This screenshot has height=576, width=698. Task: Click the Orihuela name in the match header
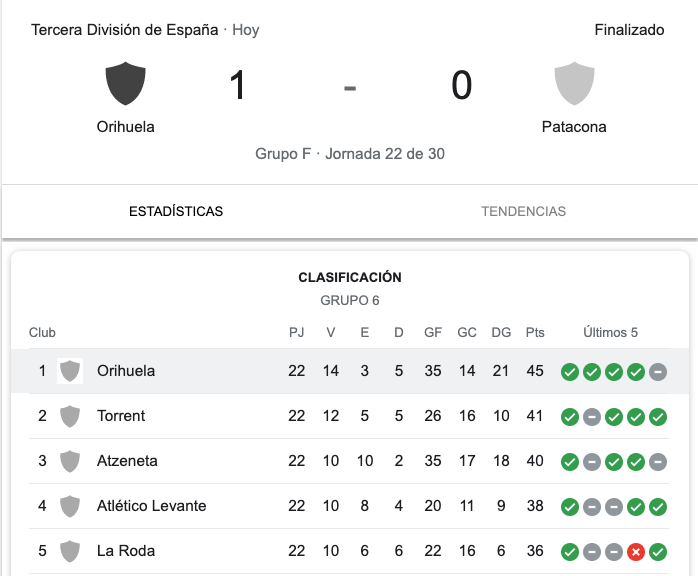[x=126, y=127]
